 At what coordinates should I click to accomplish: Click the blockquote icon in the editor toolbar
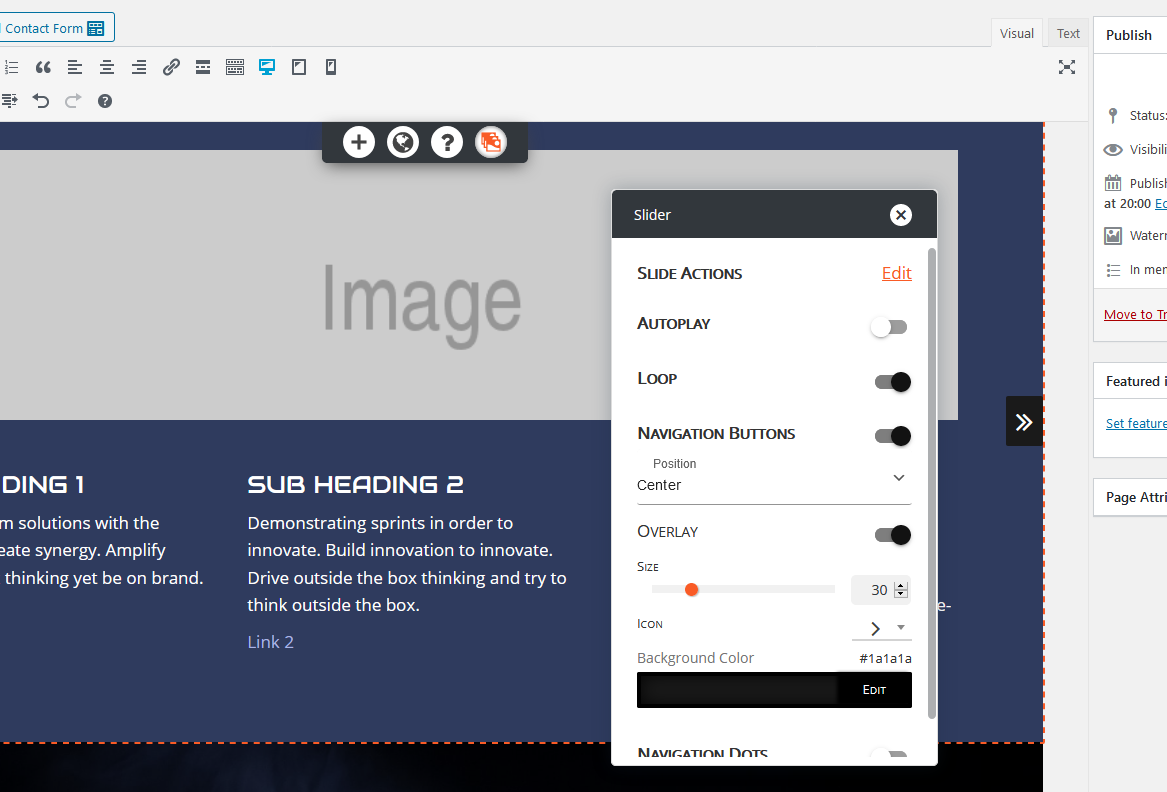click(43, 67)
